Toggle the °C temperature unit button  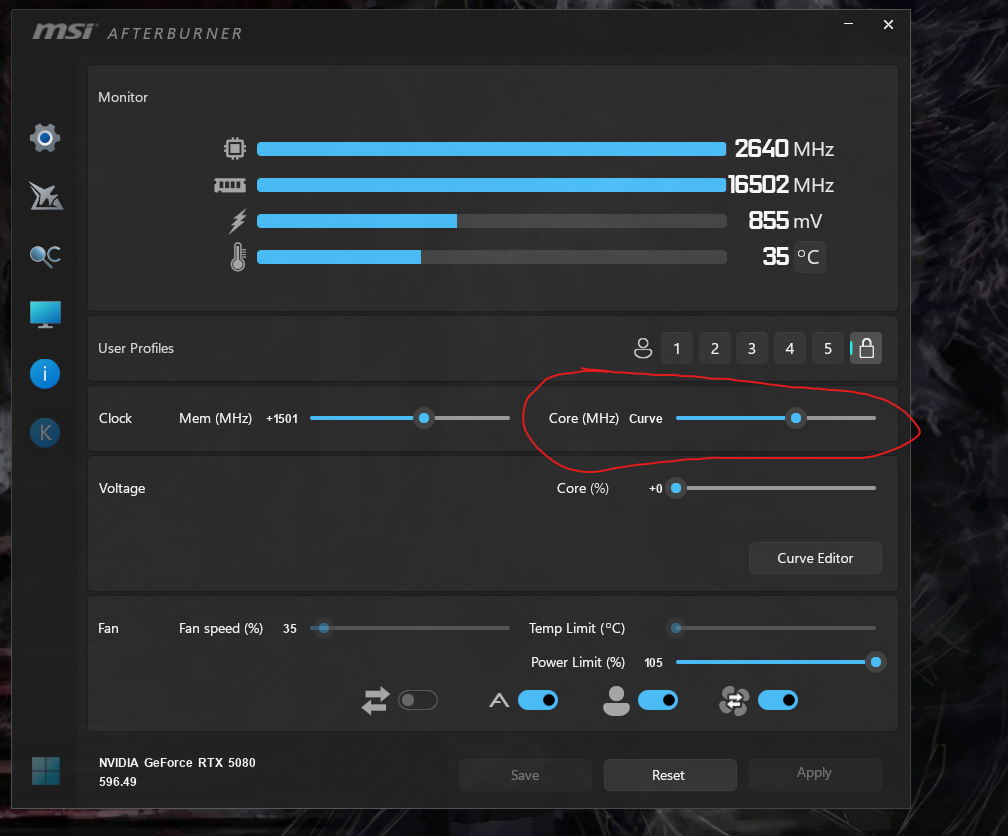(x=809, y=257)
